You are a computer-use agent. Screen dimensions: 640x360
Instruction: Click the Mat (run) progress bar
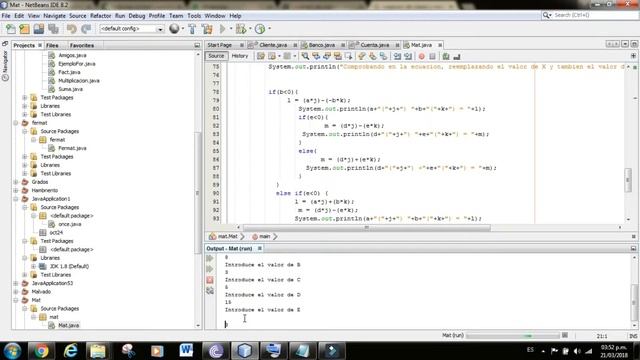[x=512, y=336]
